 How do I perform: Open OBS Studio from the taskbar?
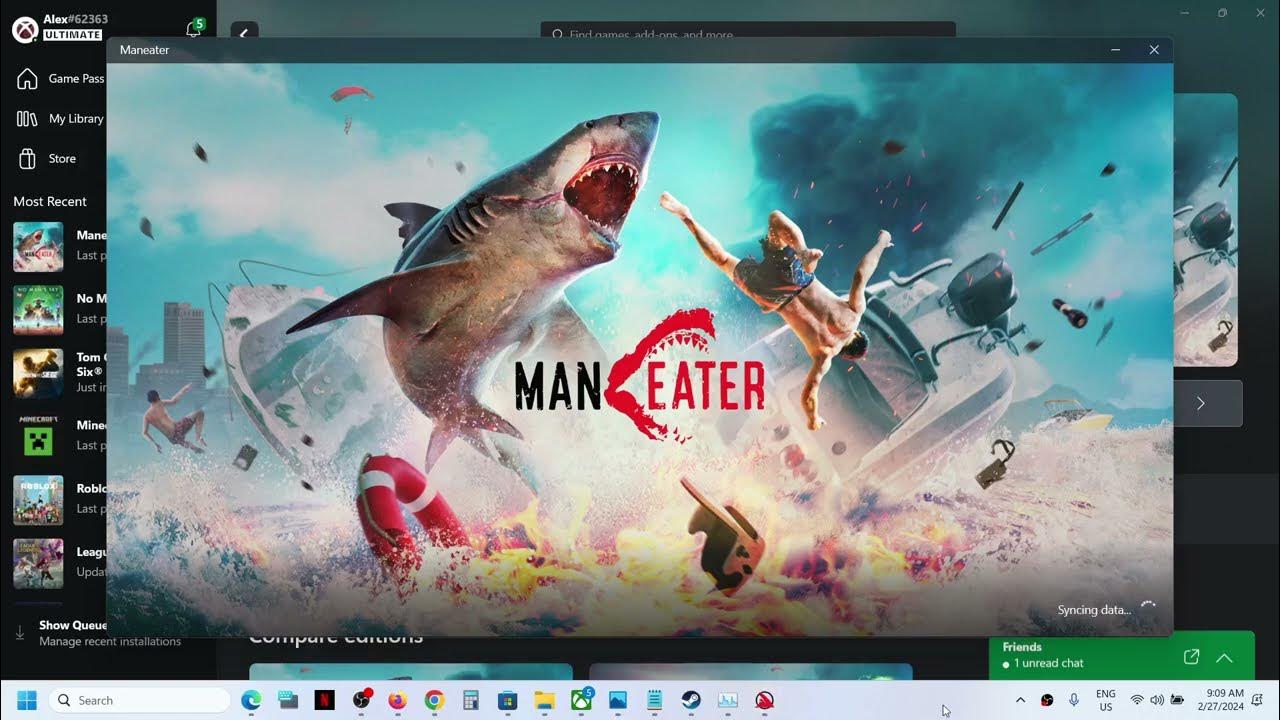(361, 700)
